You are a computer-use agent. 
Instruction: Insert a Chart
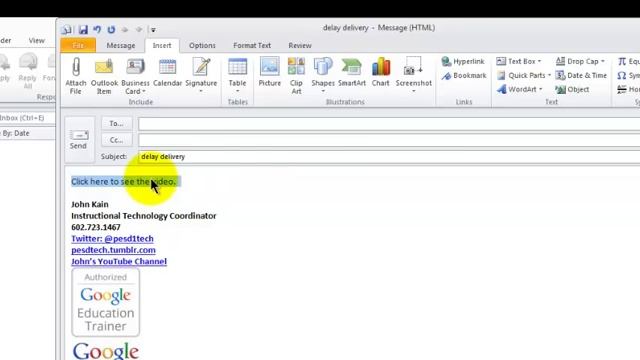pos(380,73)
